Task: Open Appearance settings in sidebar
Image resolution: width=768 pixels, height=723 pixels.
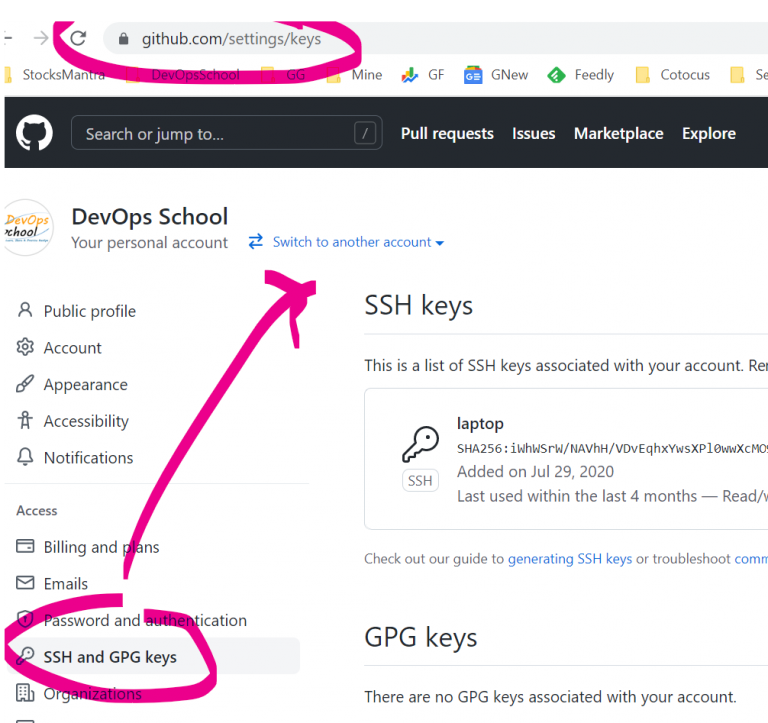Action: (85, 385)
